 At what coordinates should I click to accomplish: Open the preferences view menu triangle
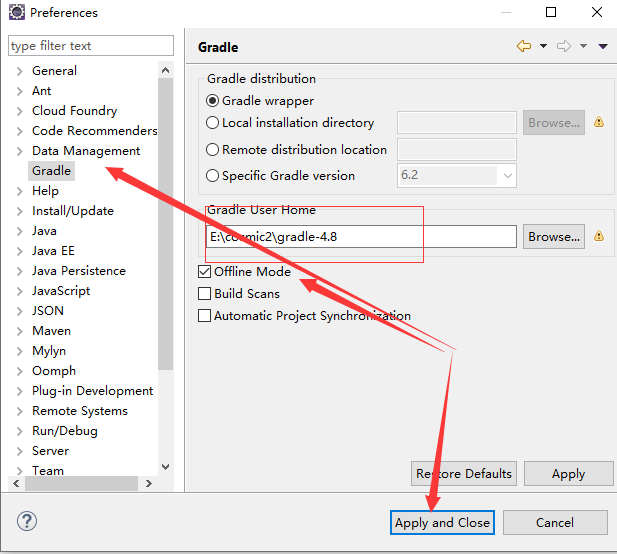click(x=603, y=46)
